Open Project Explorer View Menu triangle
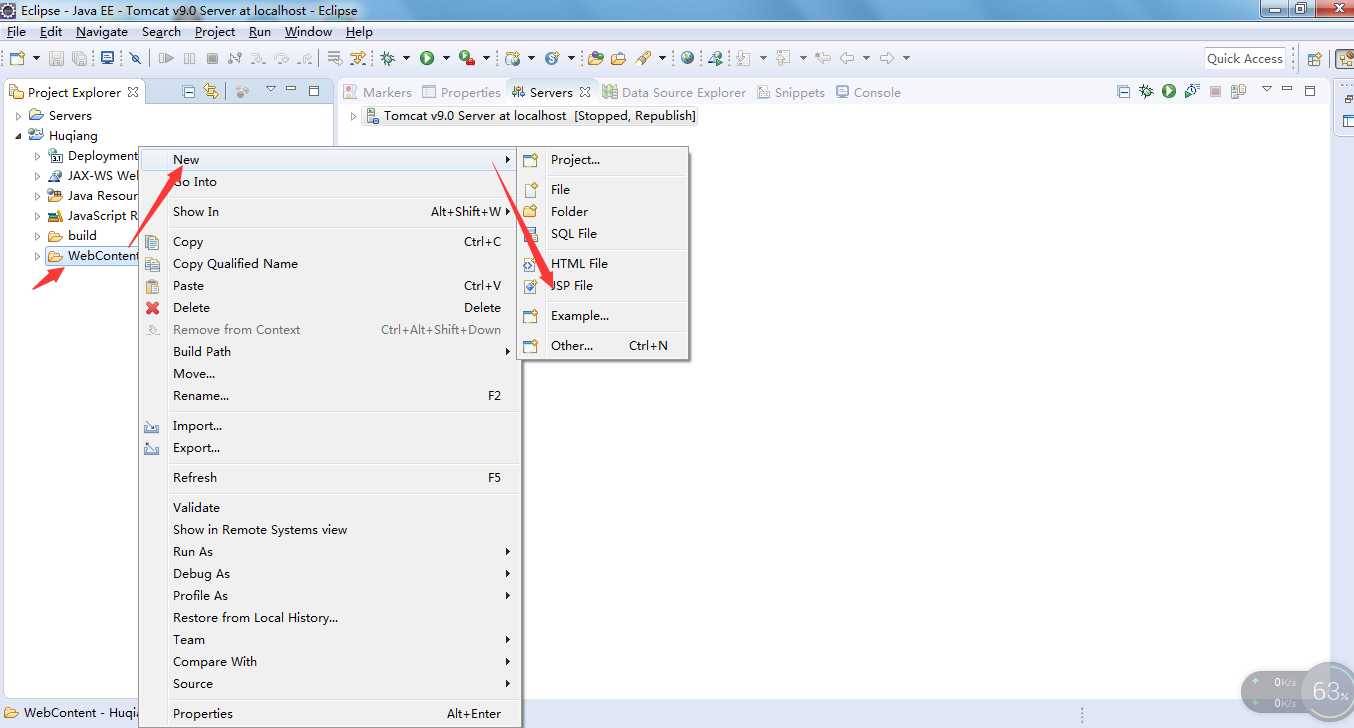The width and height of the screenshot is (1354, 728). (x=270, y=89)
